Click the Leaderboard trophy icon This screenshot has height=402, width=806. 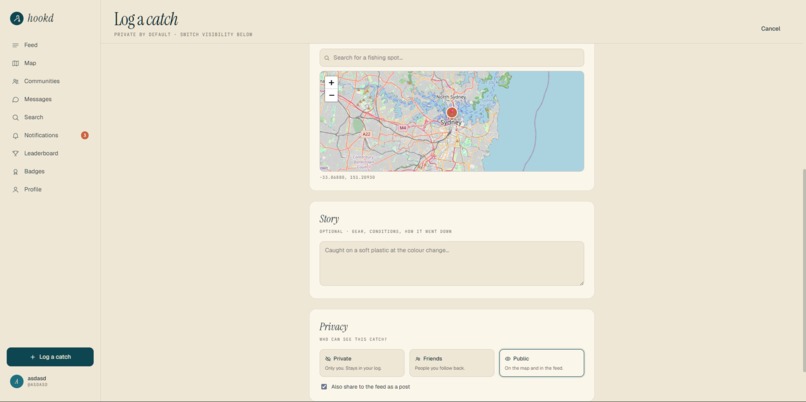pos(15,153)
